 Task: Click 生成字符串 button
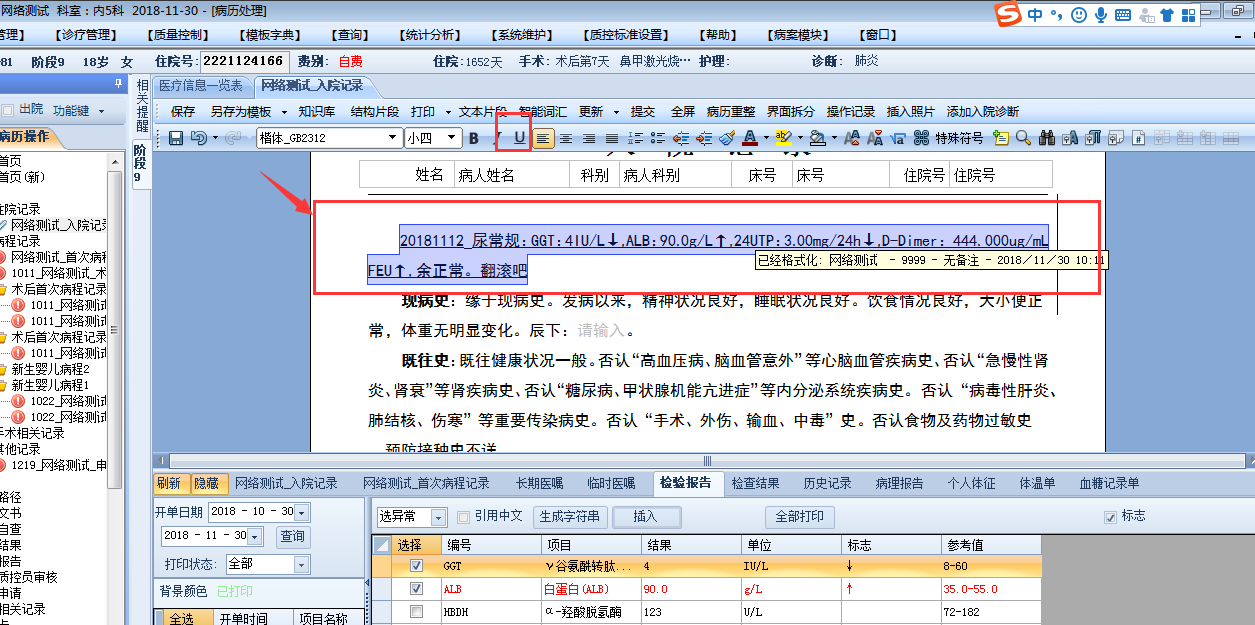569,517
